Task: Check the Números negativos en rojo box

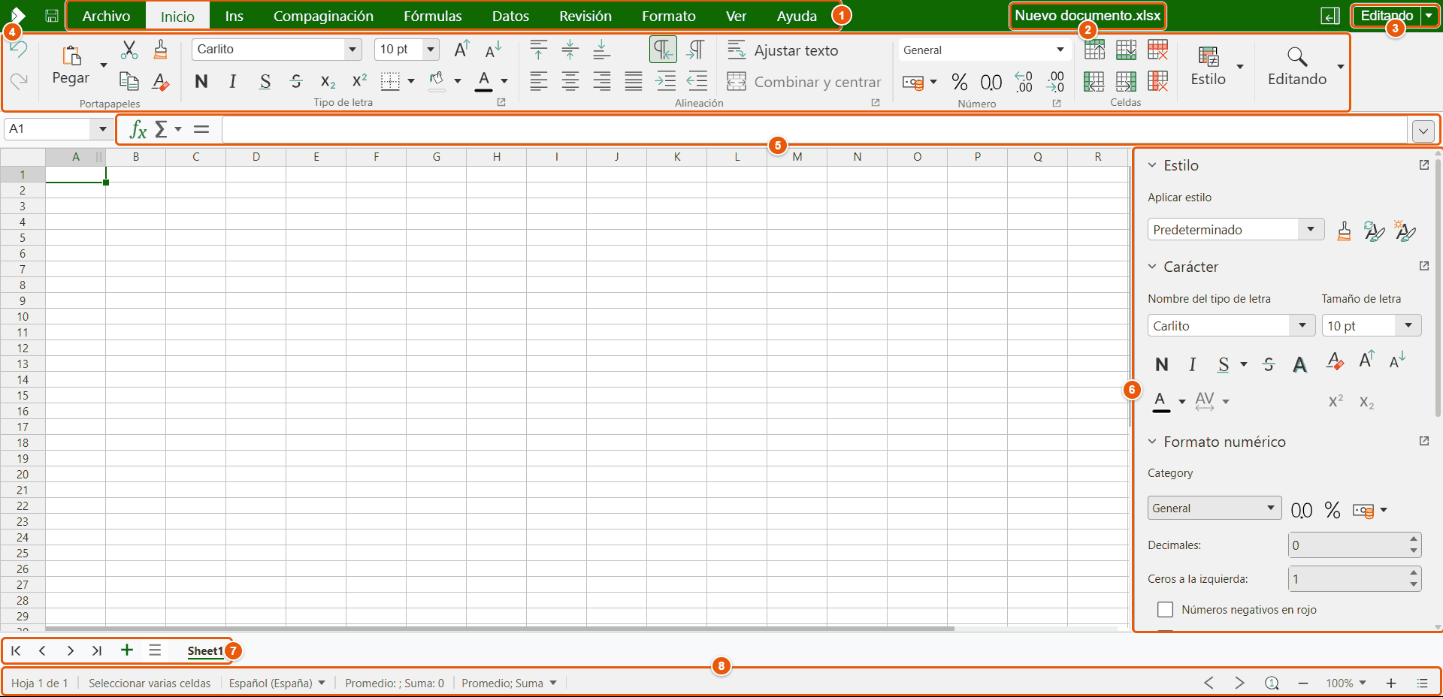Action: coord(1165,610)
